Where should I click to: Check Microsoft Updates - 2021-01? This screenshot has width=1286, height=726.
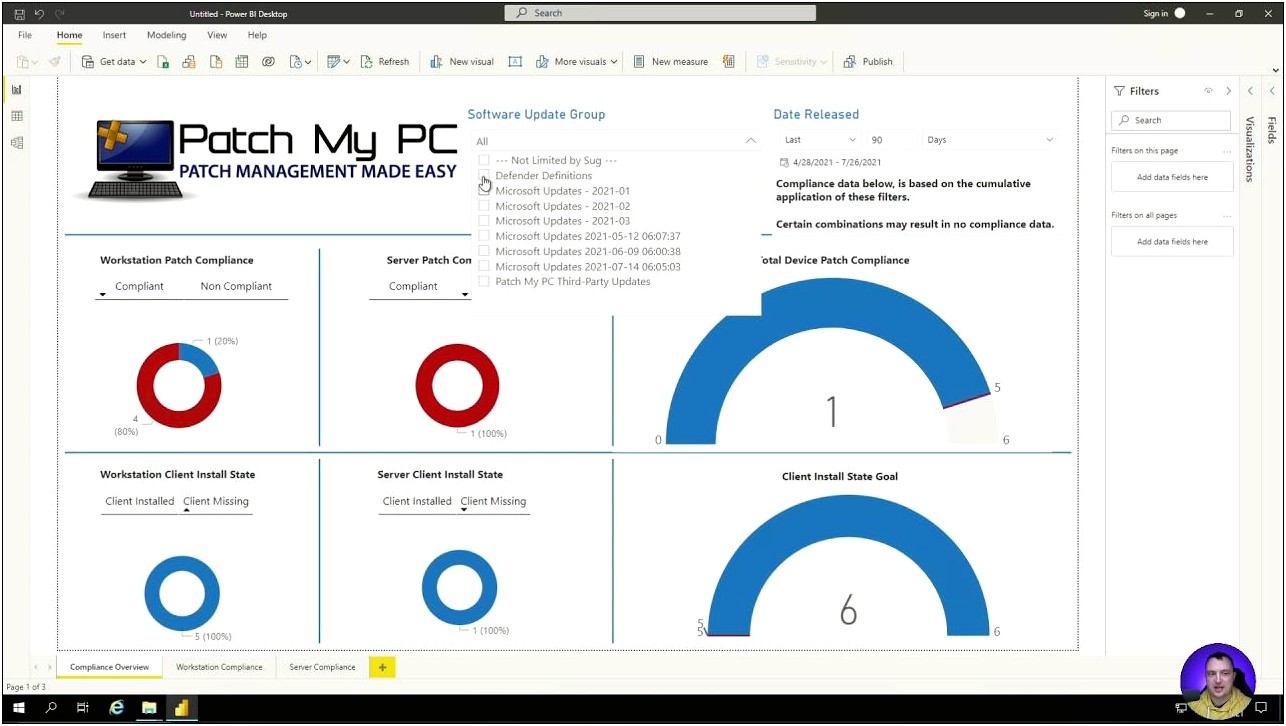484,191
